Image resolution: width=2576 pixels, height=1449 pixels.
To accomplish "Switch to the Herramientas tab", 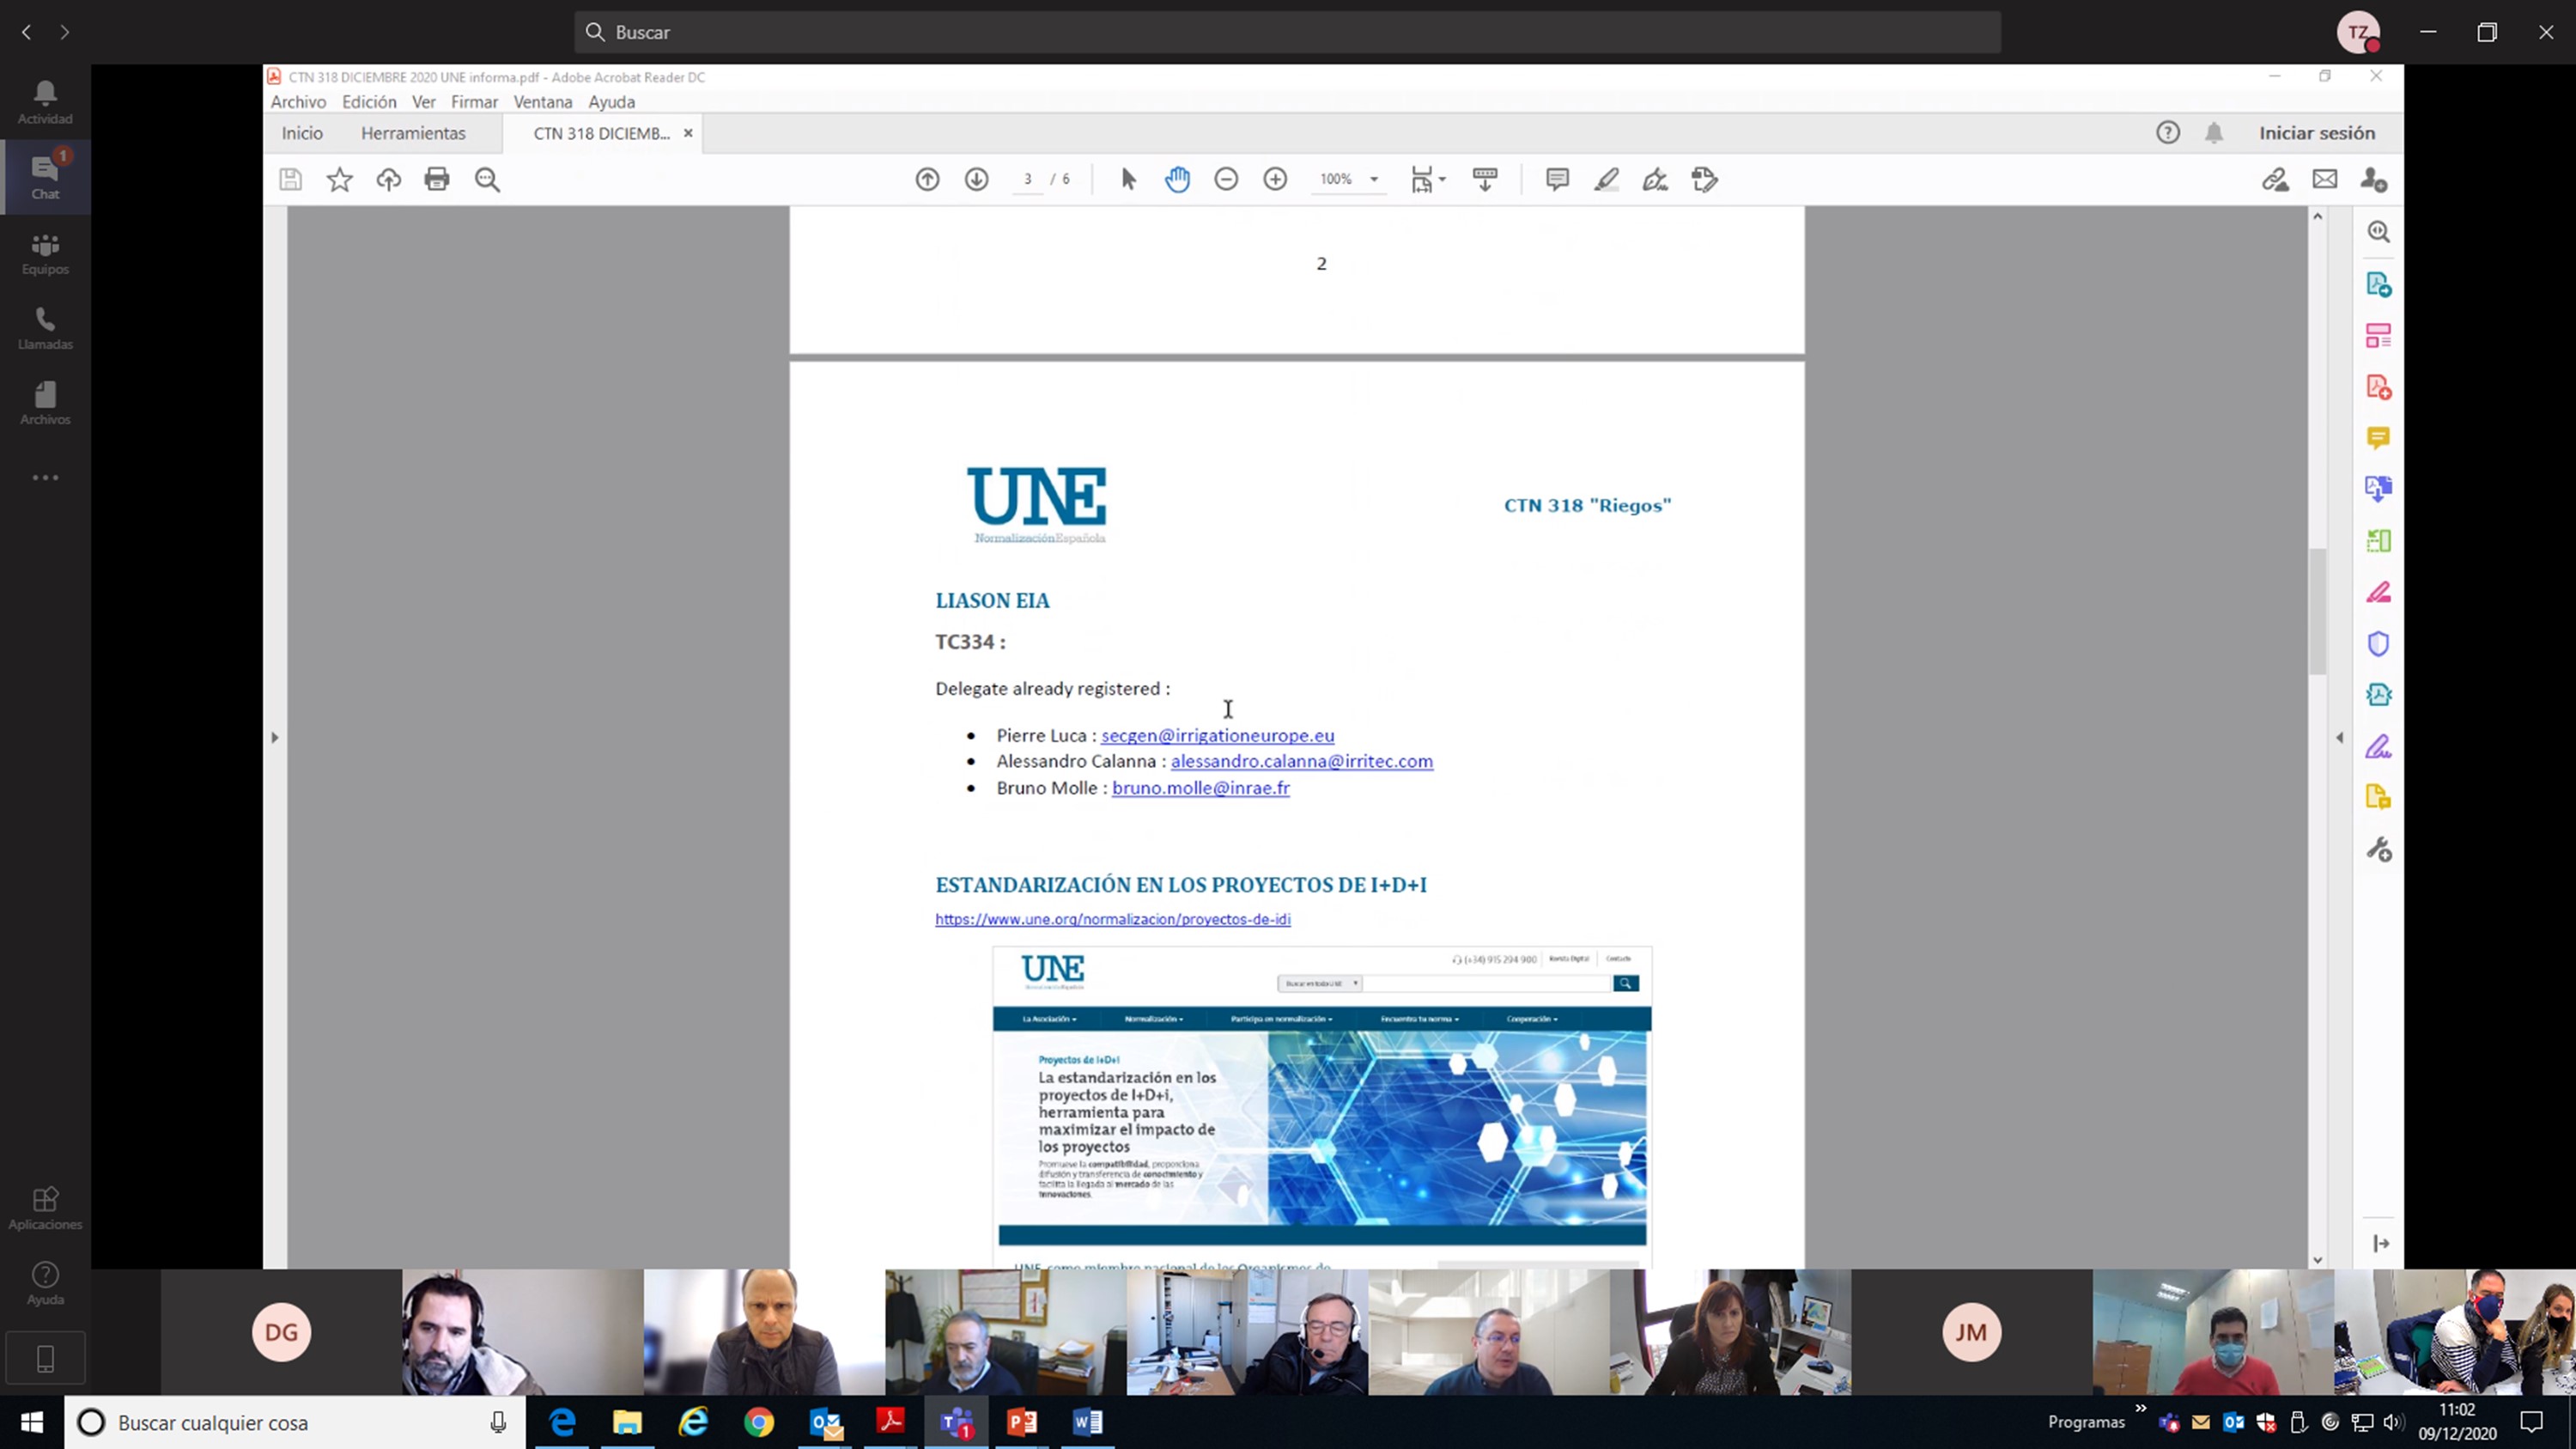I will [413, 133].
